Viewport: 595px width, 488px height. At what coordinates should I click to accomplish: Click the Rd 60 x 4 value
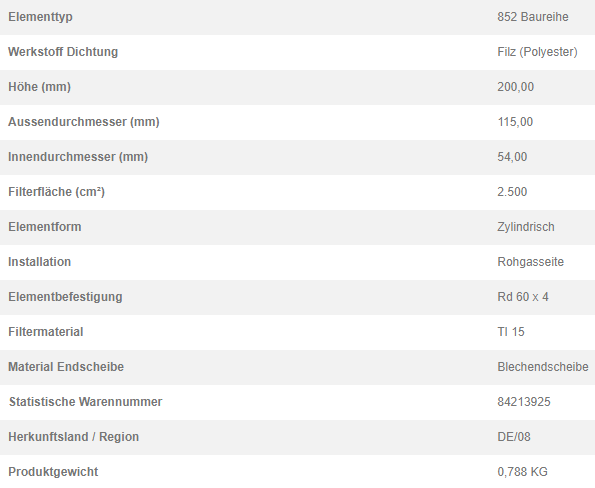[523, 297]
